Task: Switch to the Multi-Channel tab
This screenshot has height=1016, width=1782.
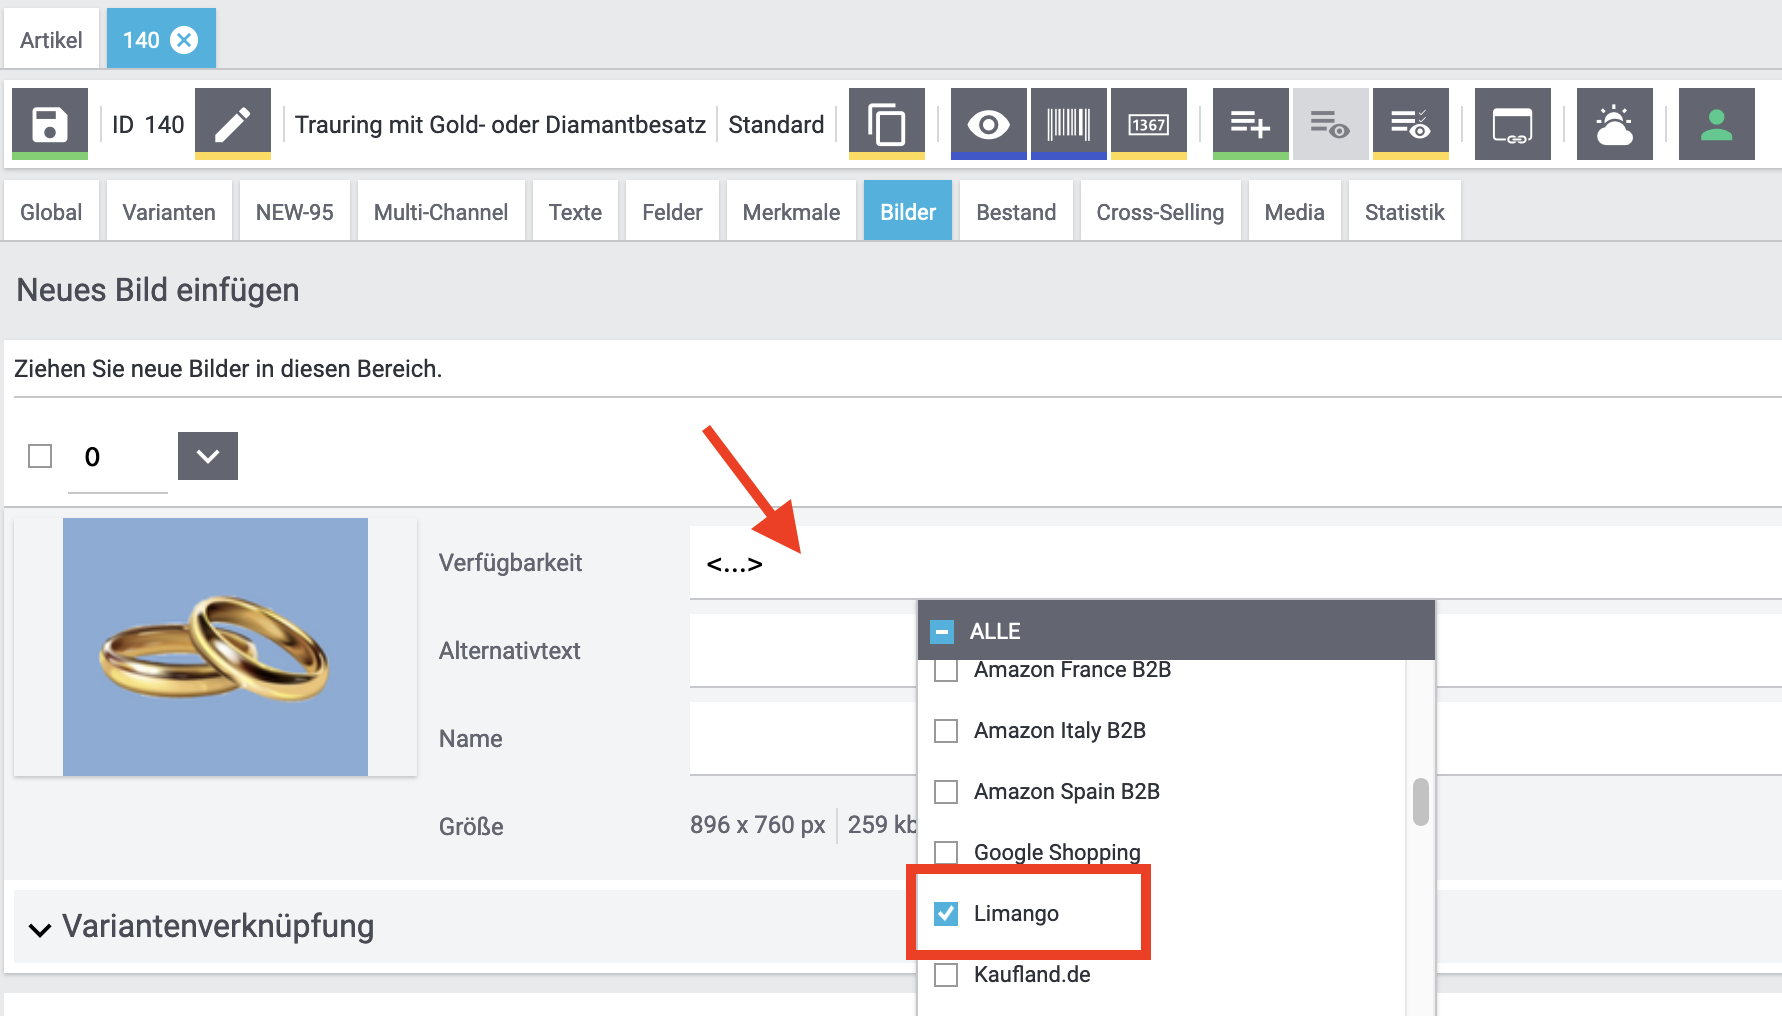Action: 440,212
